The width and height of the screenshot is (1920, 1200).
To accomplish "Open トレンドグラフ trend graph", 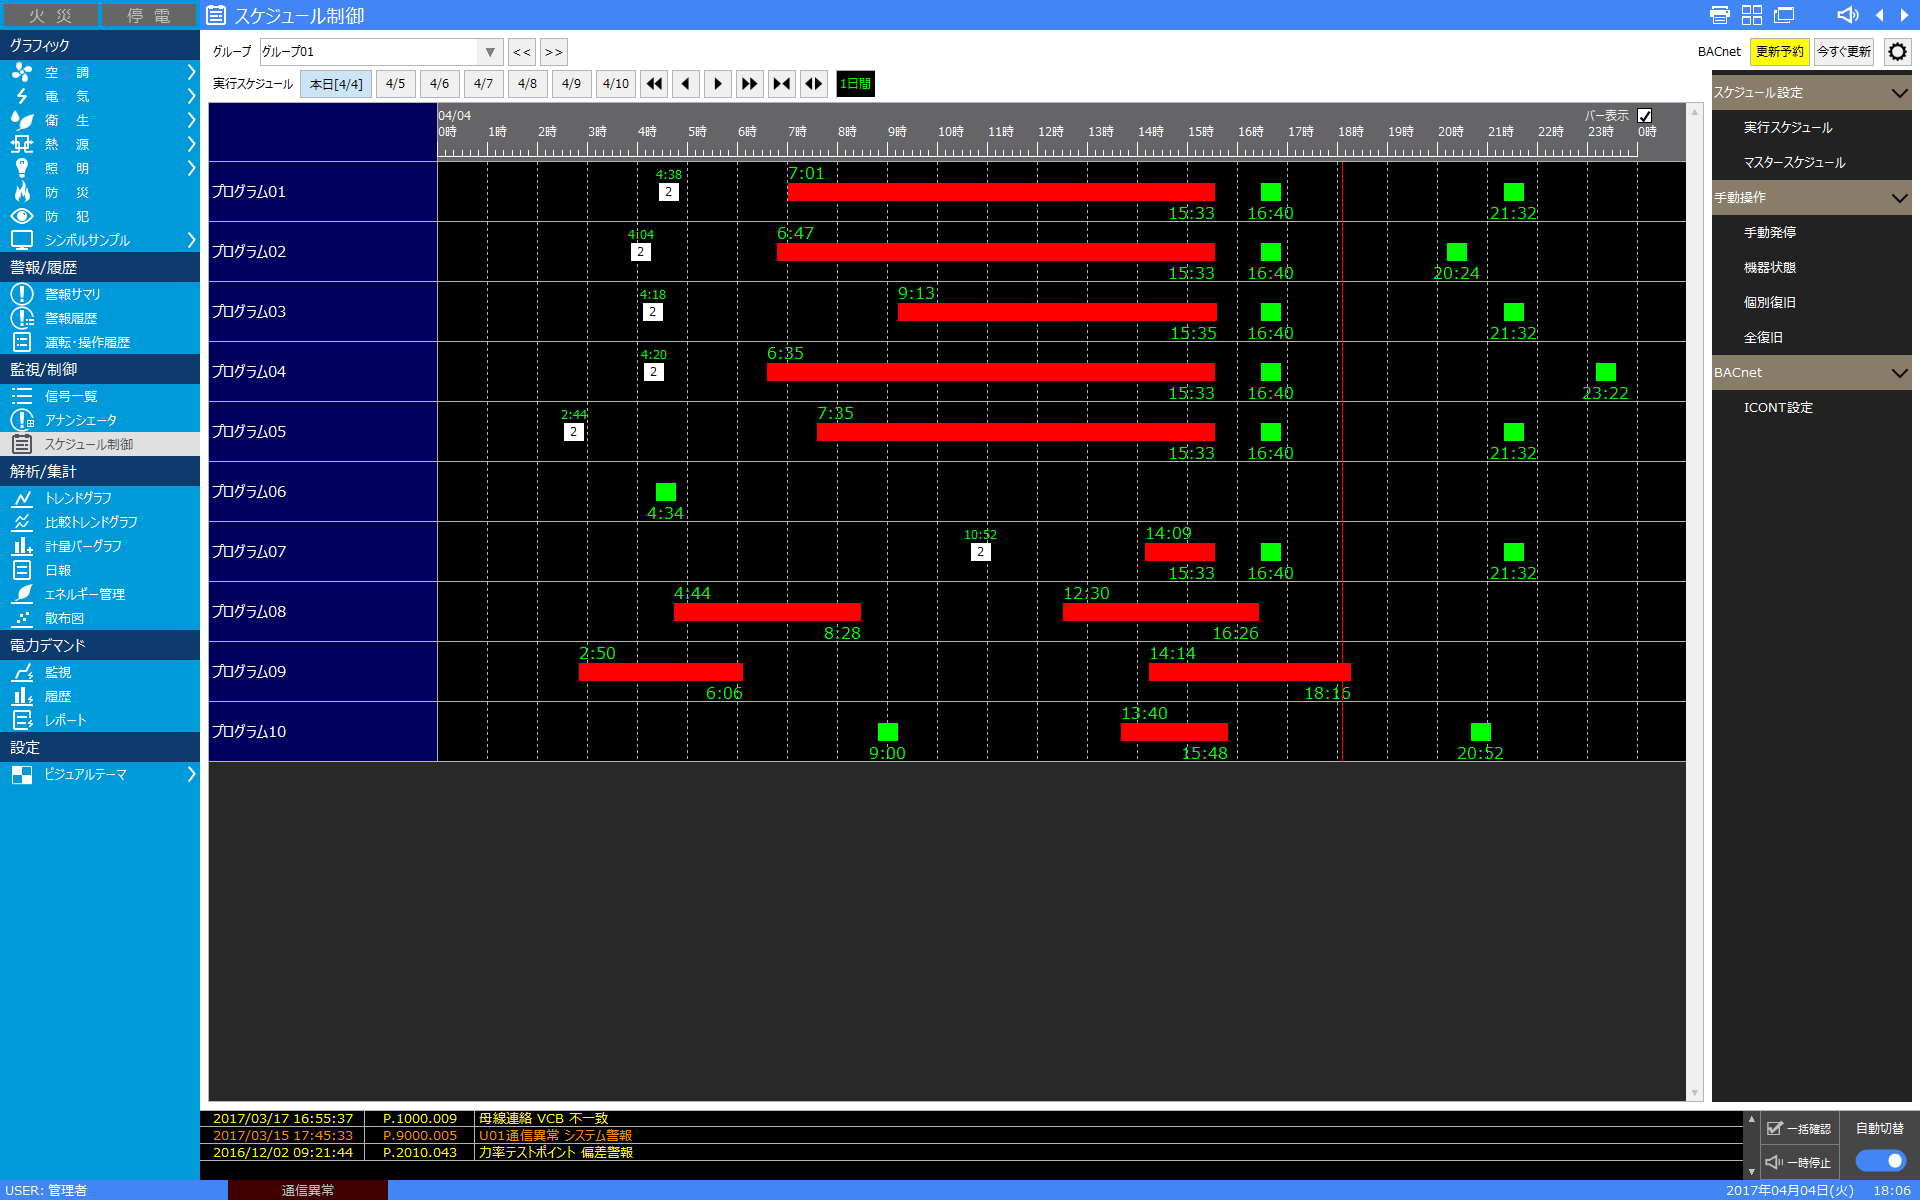I will click(x=100, y=498).
